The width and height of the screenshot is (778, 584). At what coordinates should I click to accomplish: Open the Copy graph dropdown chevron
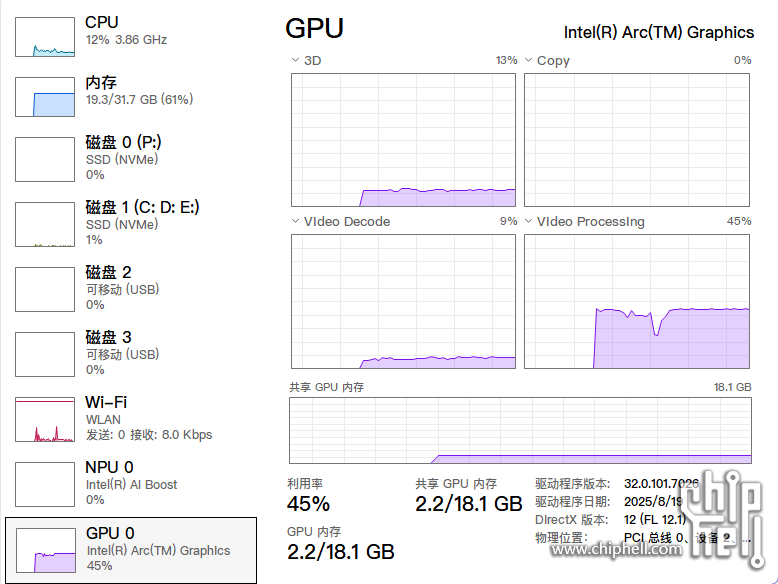point(528,60)
